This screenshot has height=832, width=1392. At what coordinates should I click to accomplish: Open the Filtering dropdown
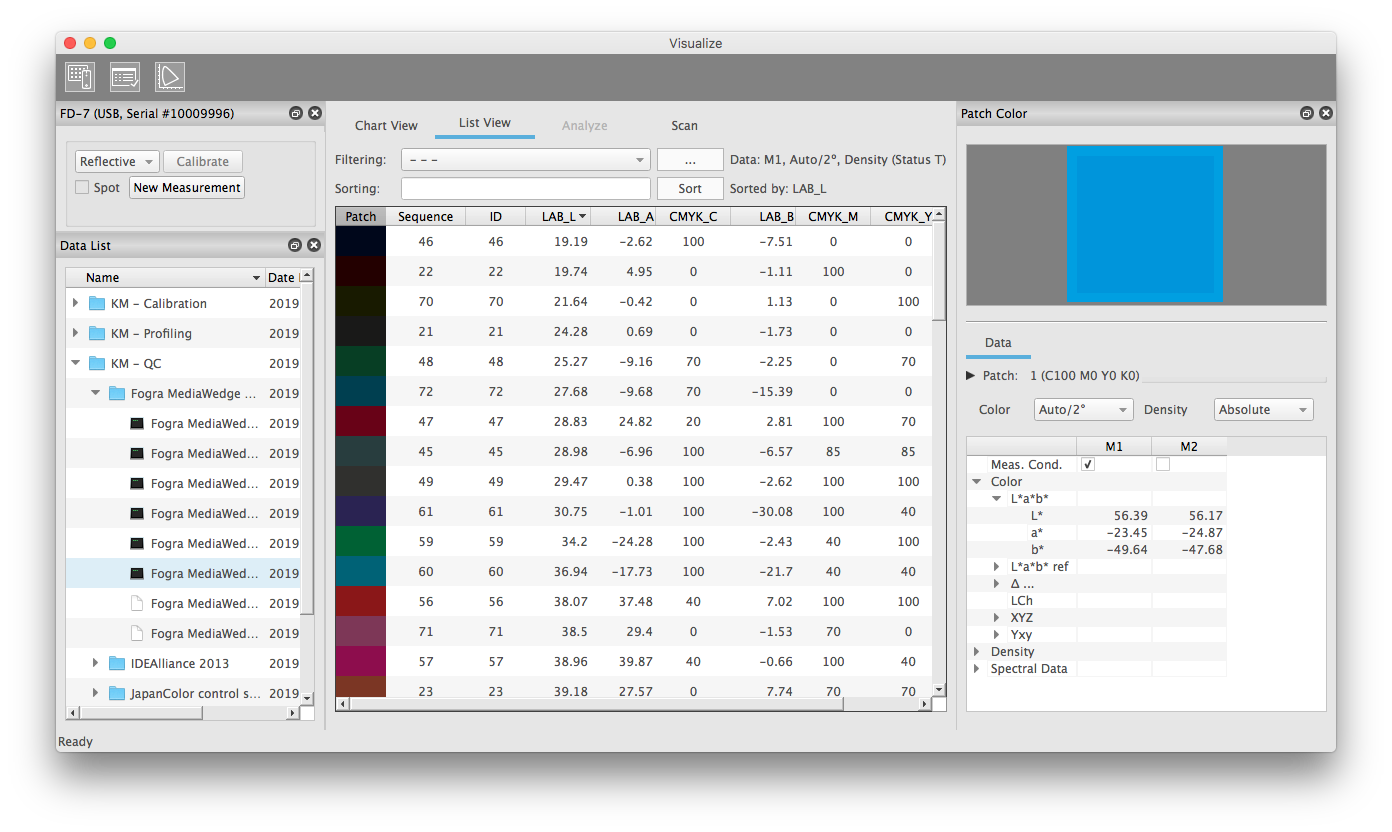click(x=525, y=160)
